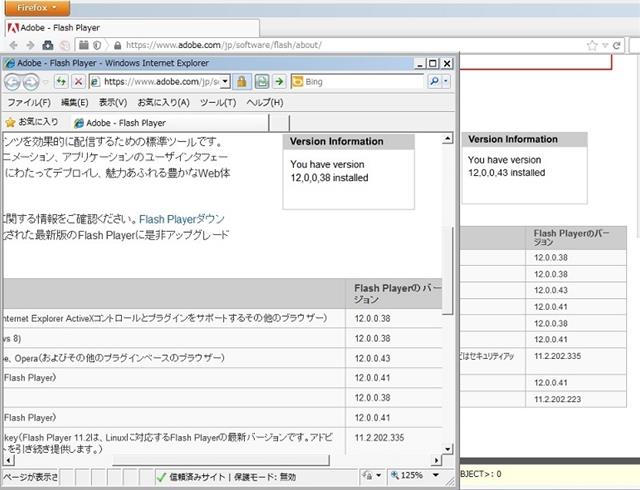This screenshot has height=490, width=640.
Task: Expand IE address bar dropdown
Action: [225, 82]
